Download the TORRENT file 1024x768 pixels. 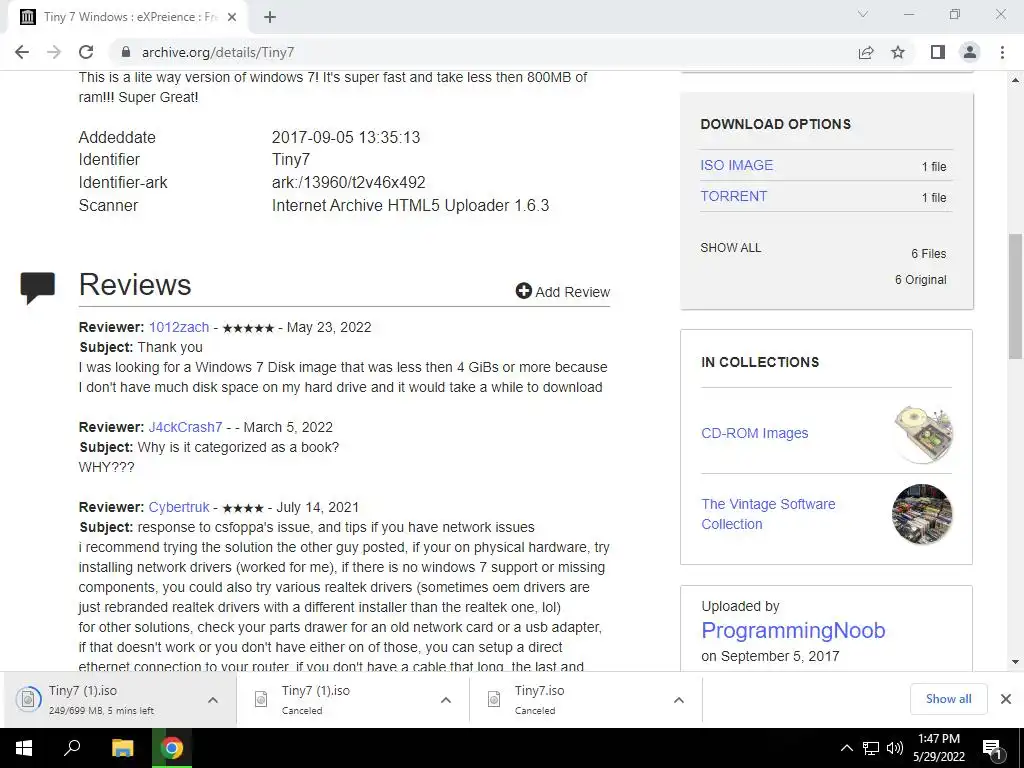coord(734,197)
